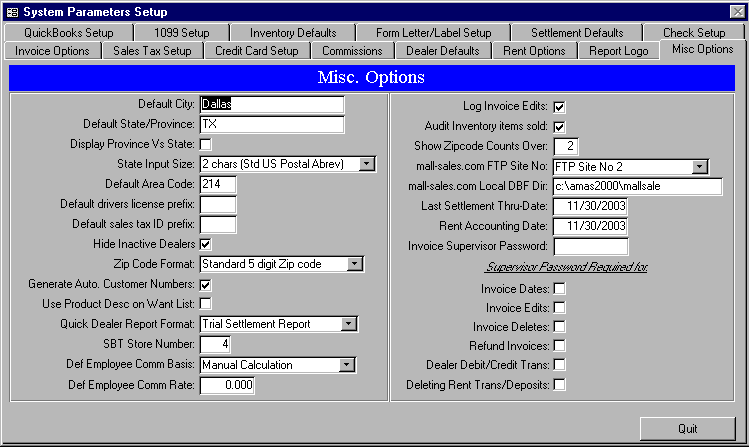Check the Invoice Deletes password requirement
The image size is (749, 447).
point(559,326)
